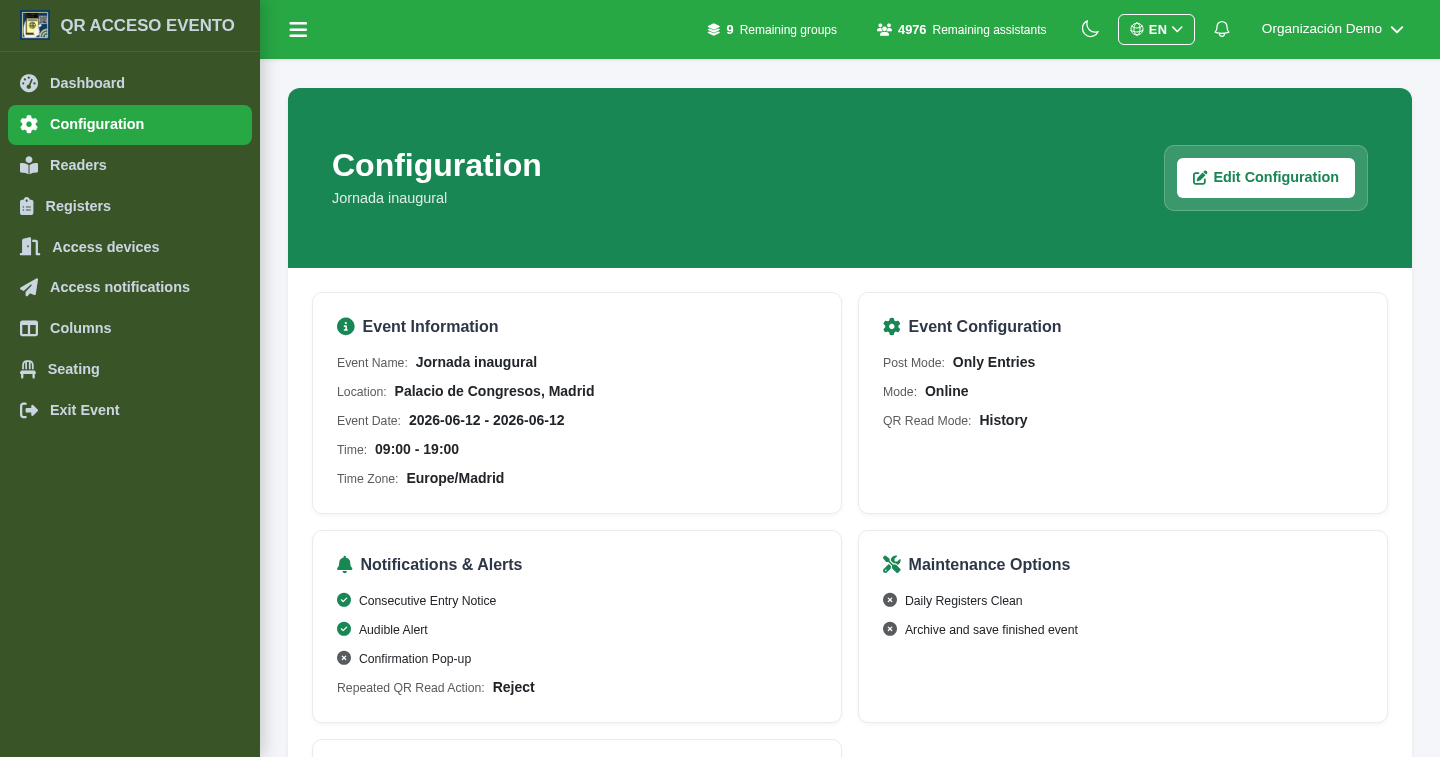Click the 9 Remaining groups counter

[x=772, y=30]
